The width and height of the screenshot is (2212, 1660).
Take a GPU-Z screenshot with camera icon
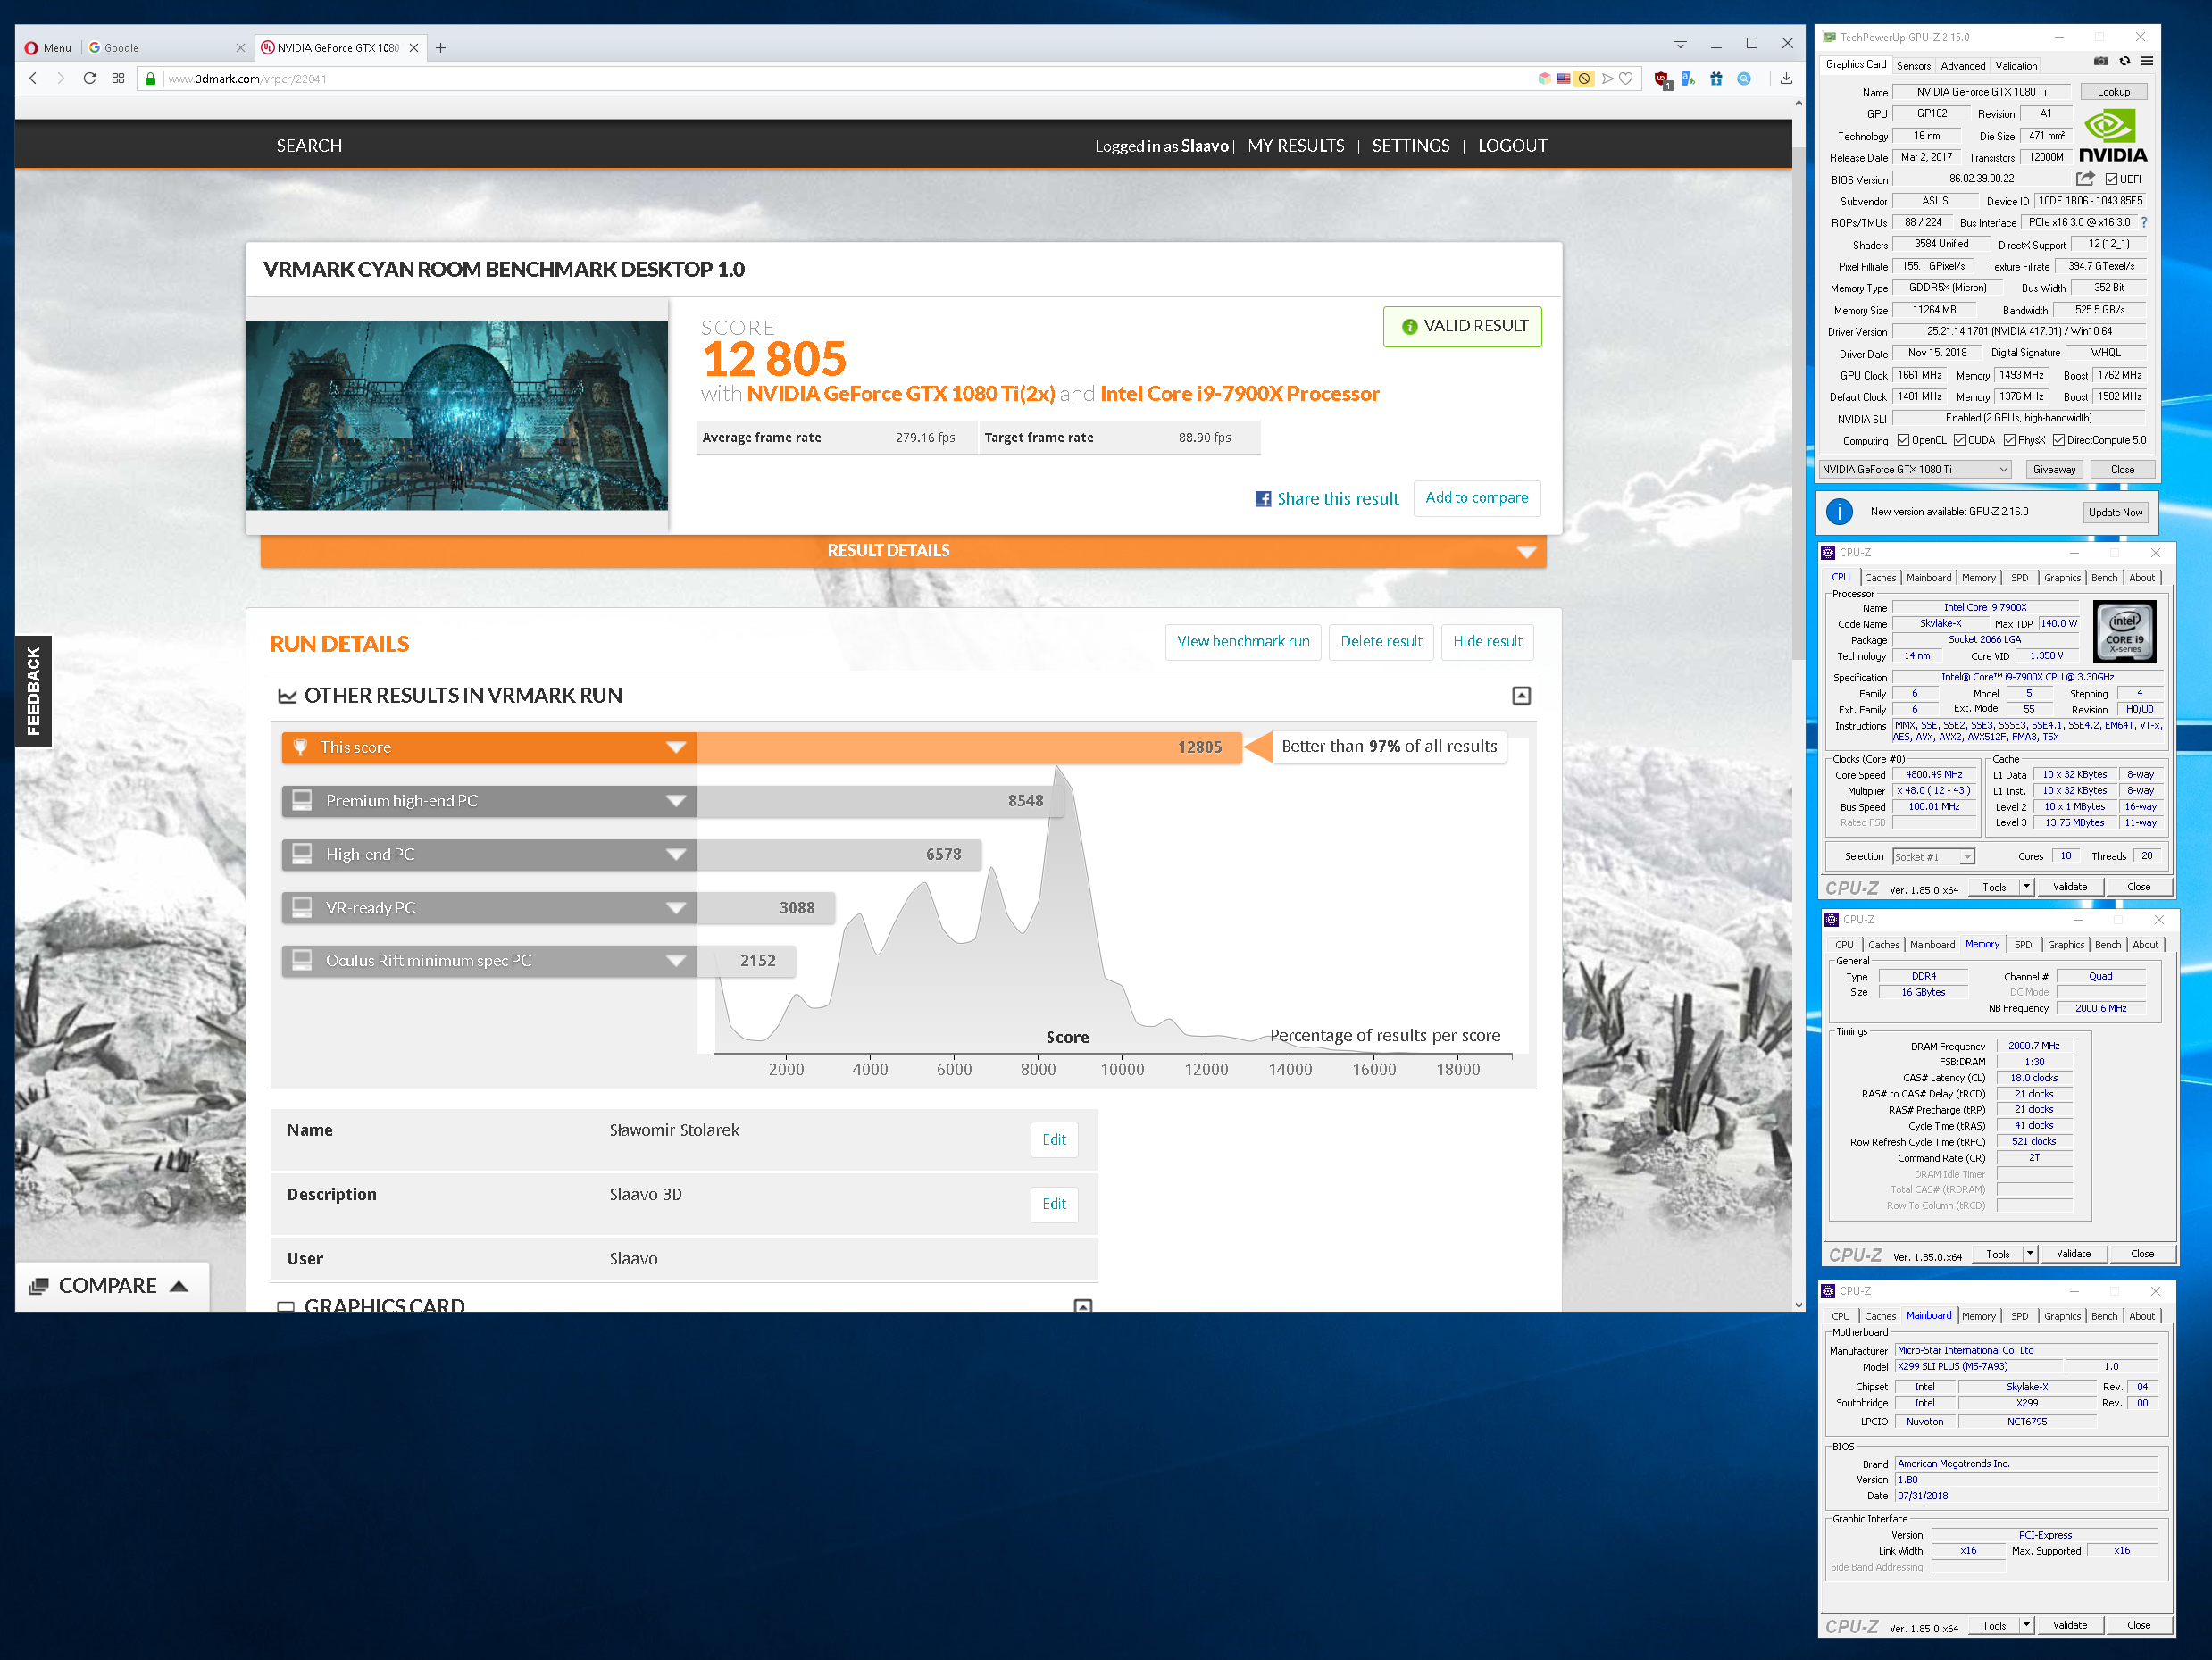2101,62
